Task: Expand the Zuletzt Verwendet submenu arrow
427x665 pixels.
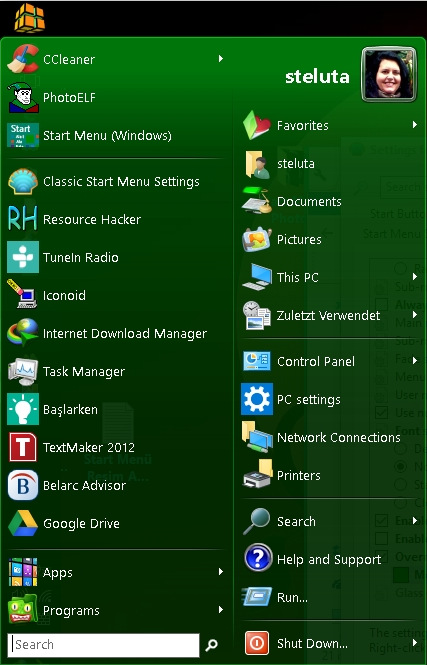Action: [415, 315]
